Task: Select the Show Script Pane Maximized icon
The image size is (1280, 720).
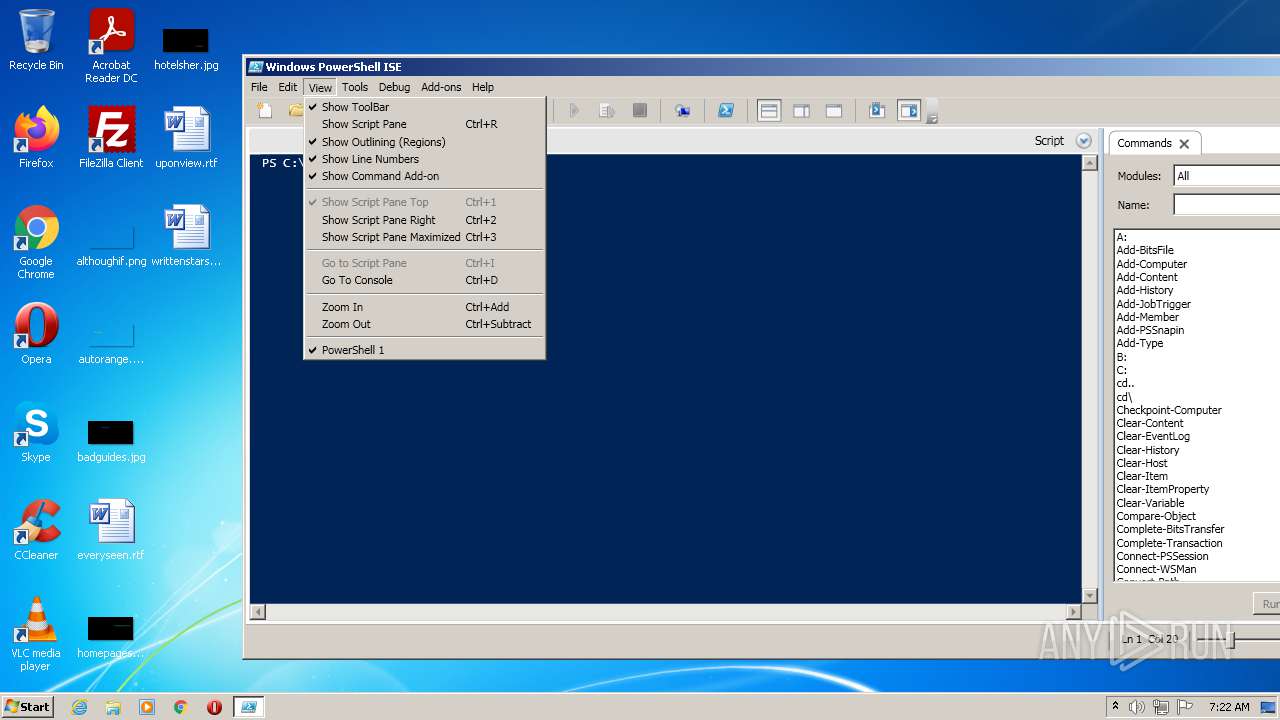Action: point(834,111)
